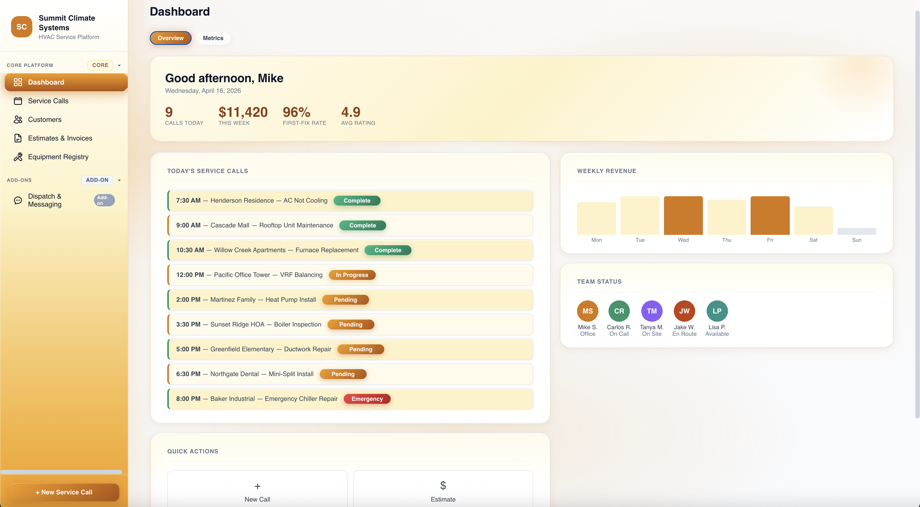Select the Equipment Registry wrench icon
The width and height of the screenshot is (920, 507).
18,157
